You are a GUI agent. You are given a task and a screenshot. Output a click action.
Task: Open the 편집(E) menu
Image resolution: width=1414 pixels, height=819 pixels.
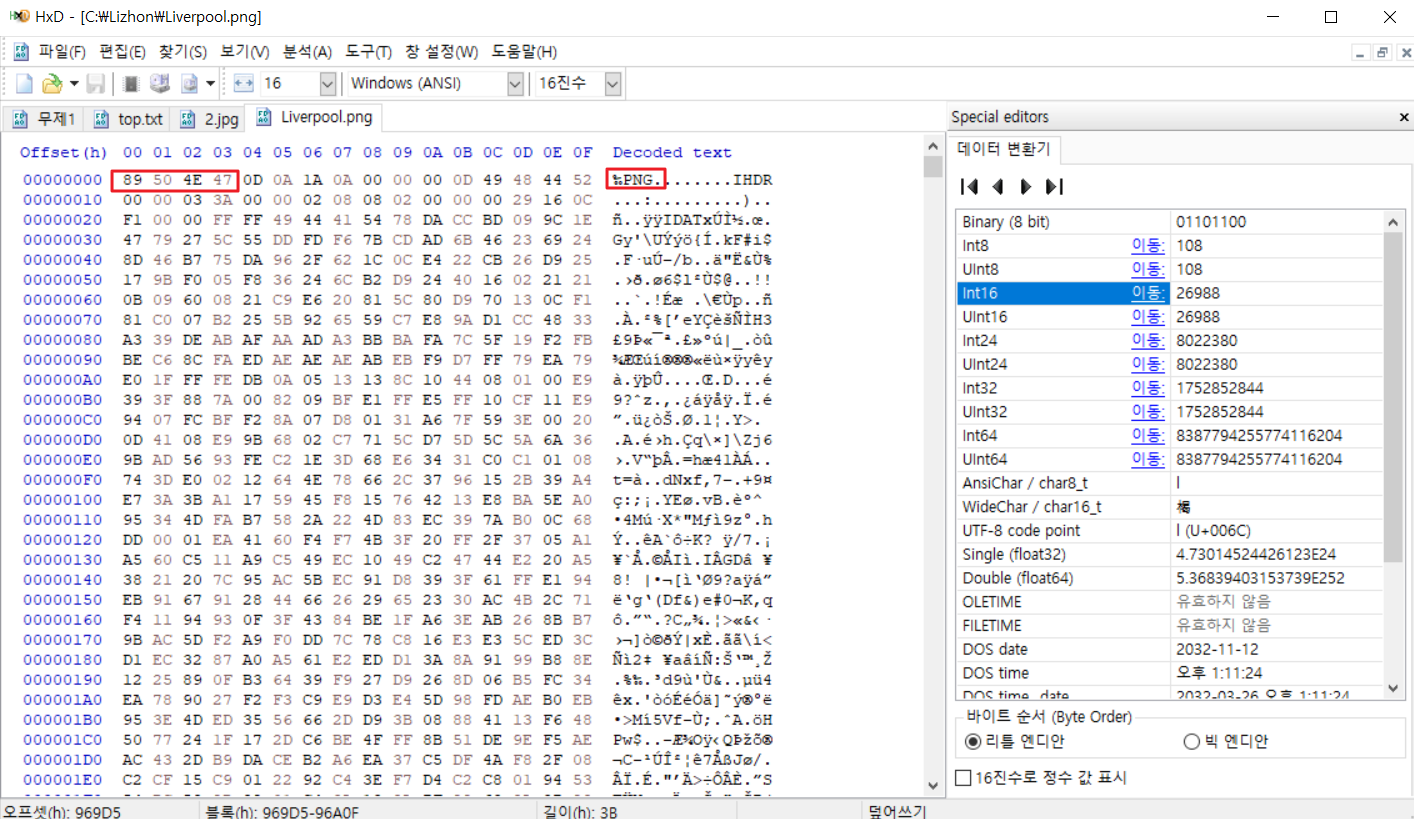122,52
